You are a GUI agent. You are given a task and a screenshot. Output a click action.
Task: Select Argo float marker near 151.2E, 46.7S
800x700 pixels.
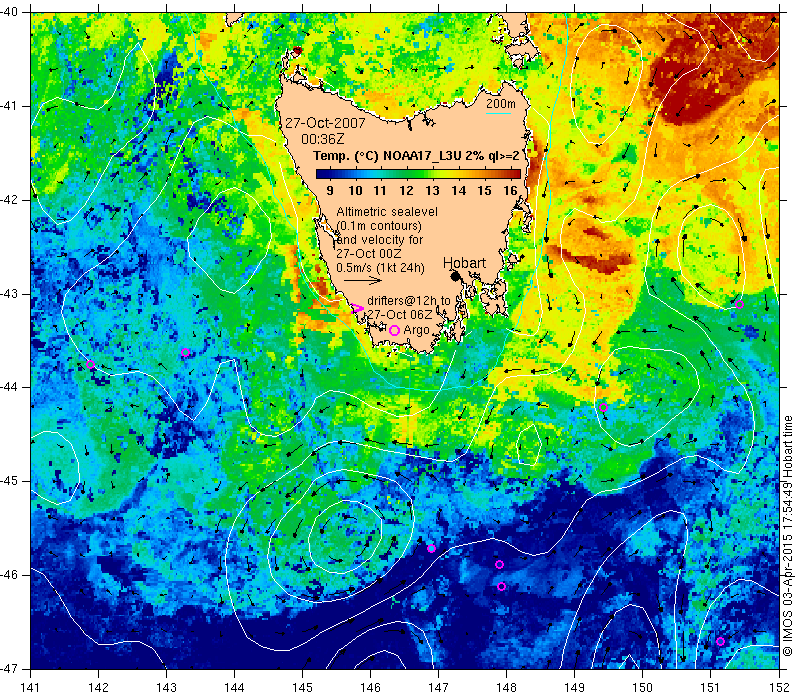click(720, 641)
